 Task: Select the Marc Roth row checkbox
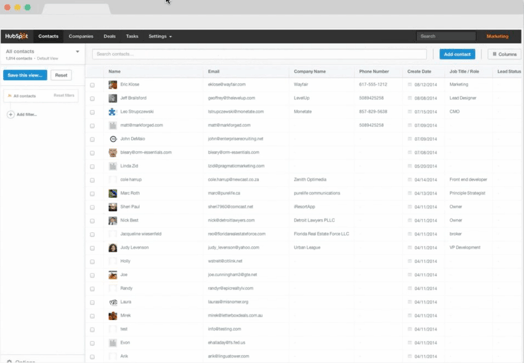tap(92, 194)
